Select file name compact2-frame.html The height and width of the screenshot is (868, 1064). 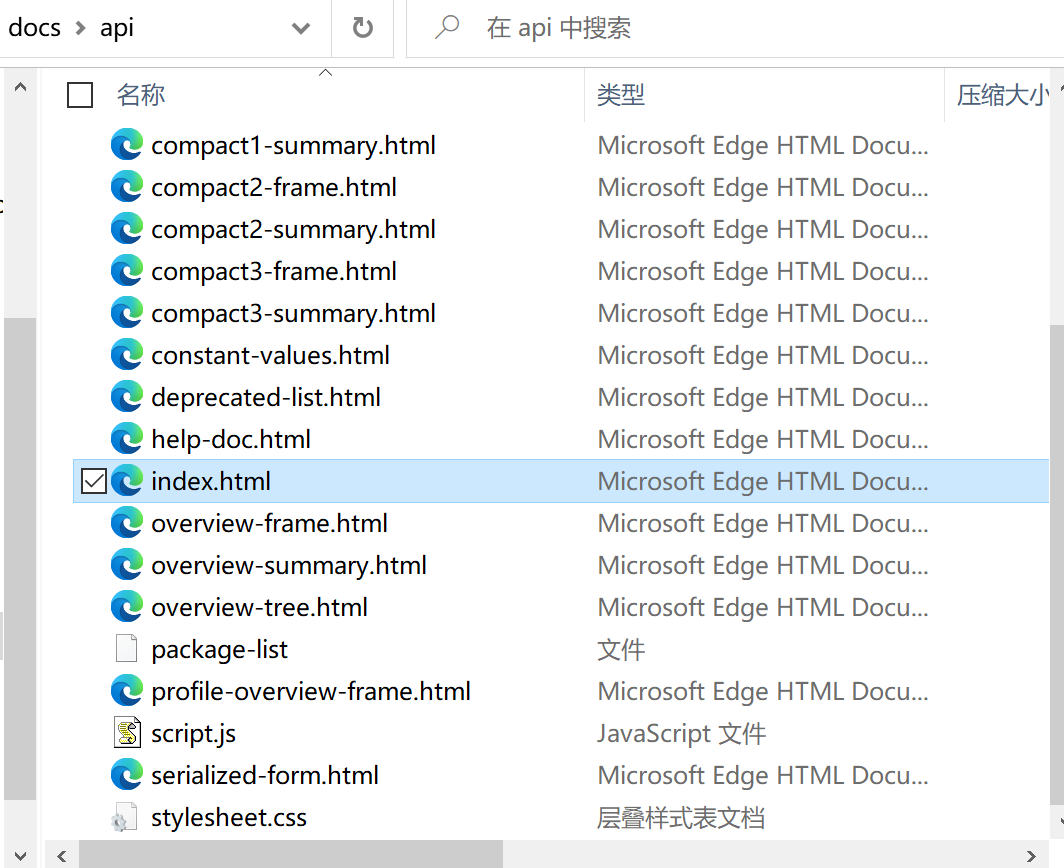(273, 187)
